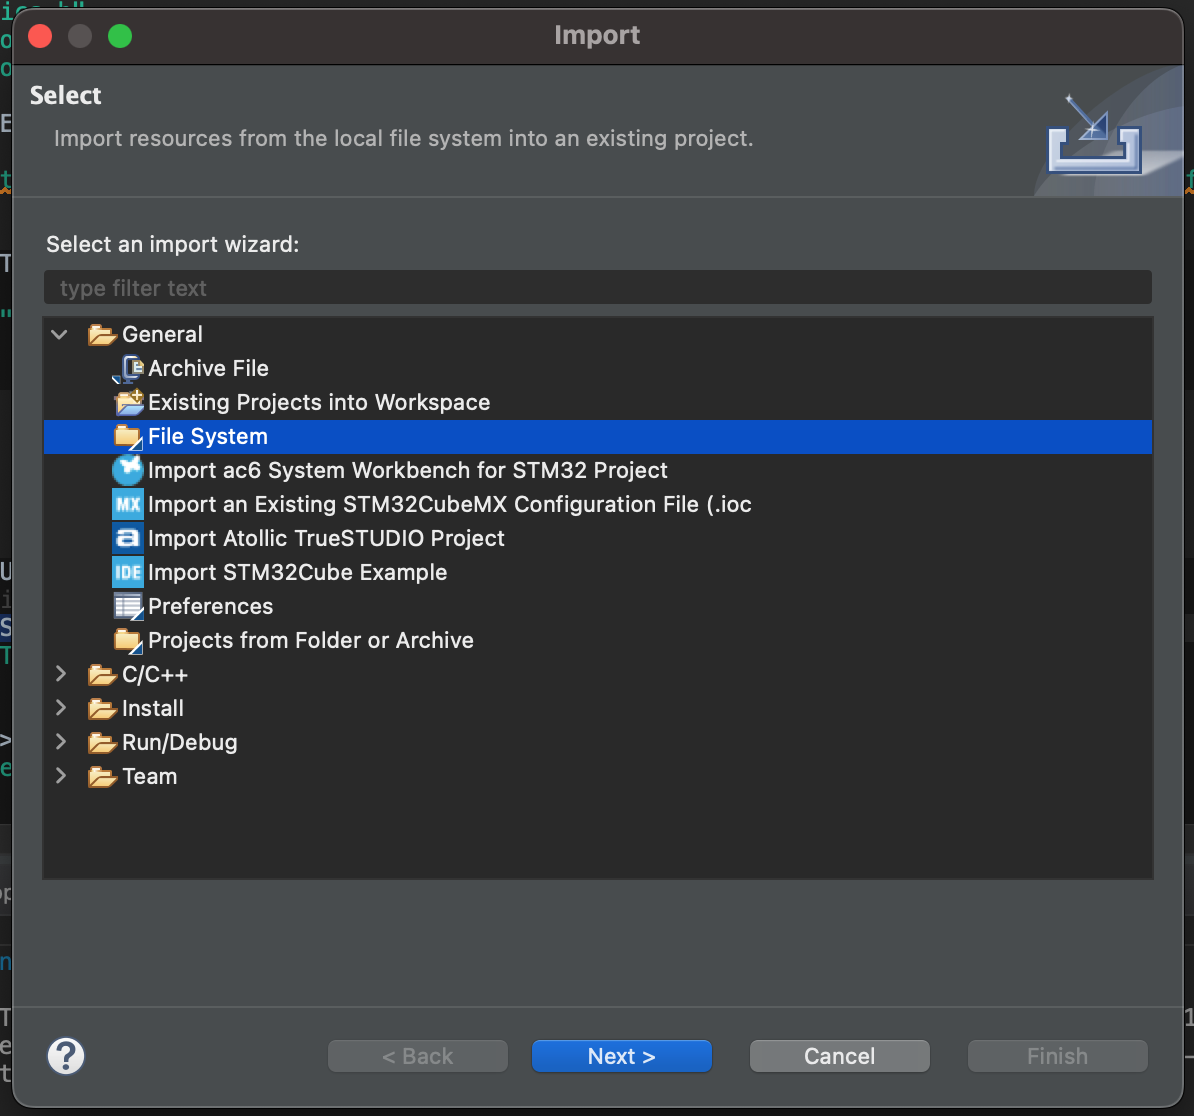Collapse the General category
Screen dimensions: 1194x1116
coord(60,335)
